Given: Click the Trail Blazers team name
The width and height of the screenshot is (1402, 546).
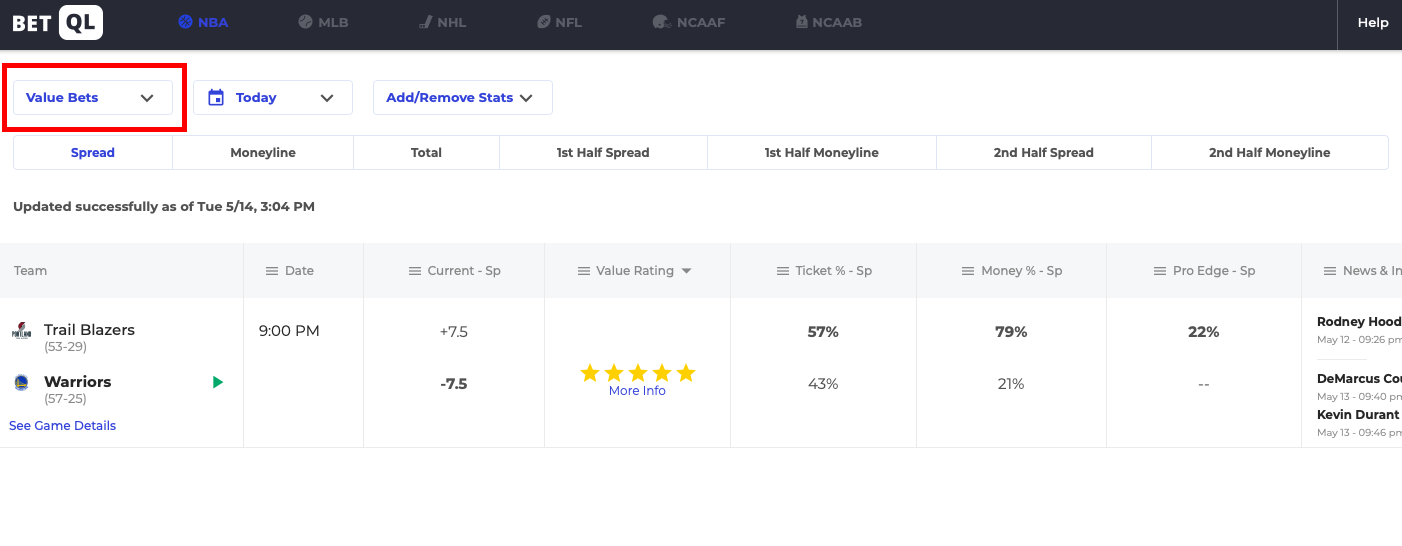Looking at the screenshot, I should pos(89,330).
